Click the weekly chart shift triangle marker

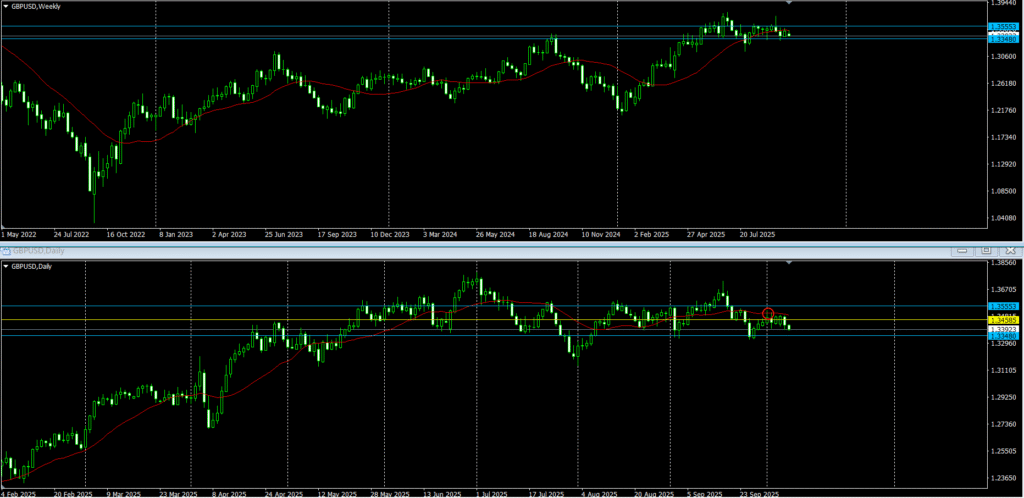[790, 4]
